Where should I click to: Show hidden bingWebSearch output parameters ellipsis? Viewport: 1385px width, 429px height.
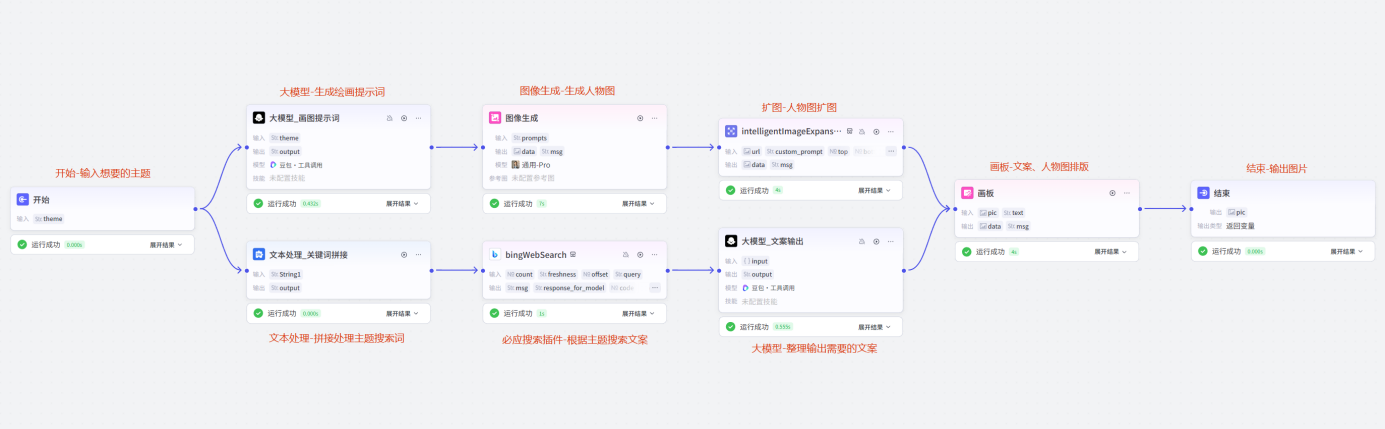tap(654, 287)
